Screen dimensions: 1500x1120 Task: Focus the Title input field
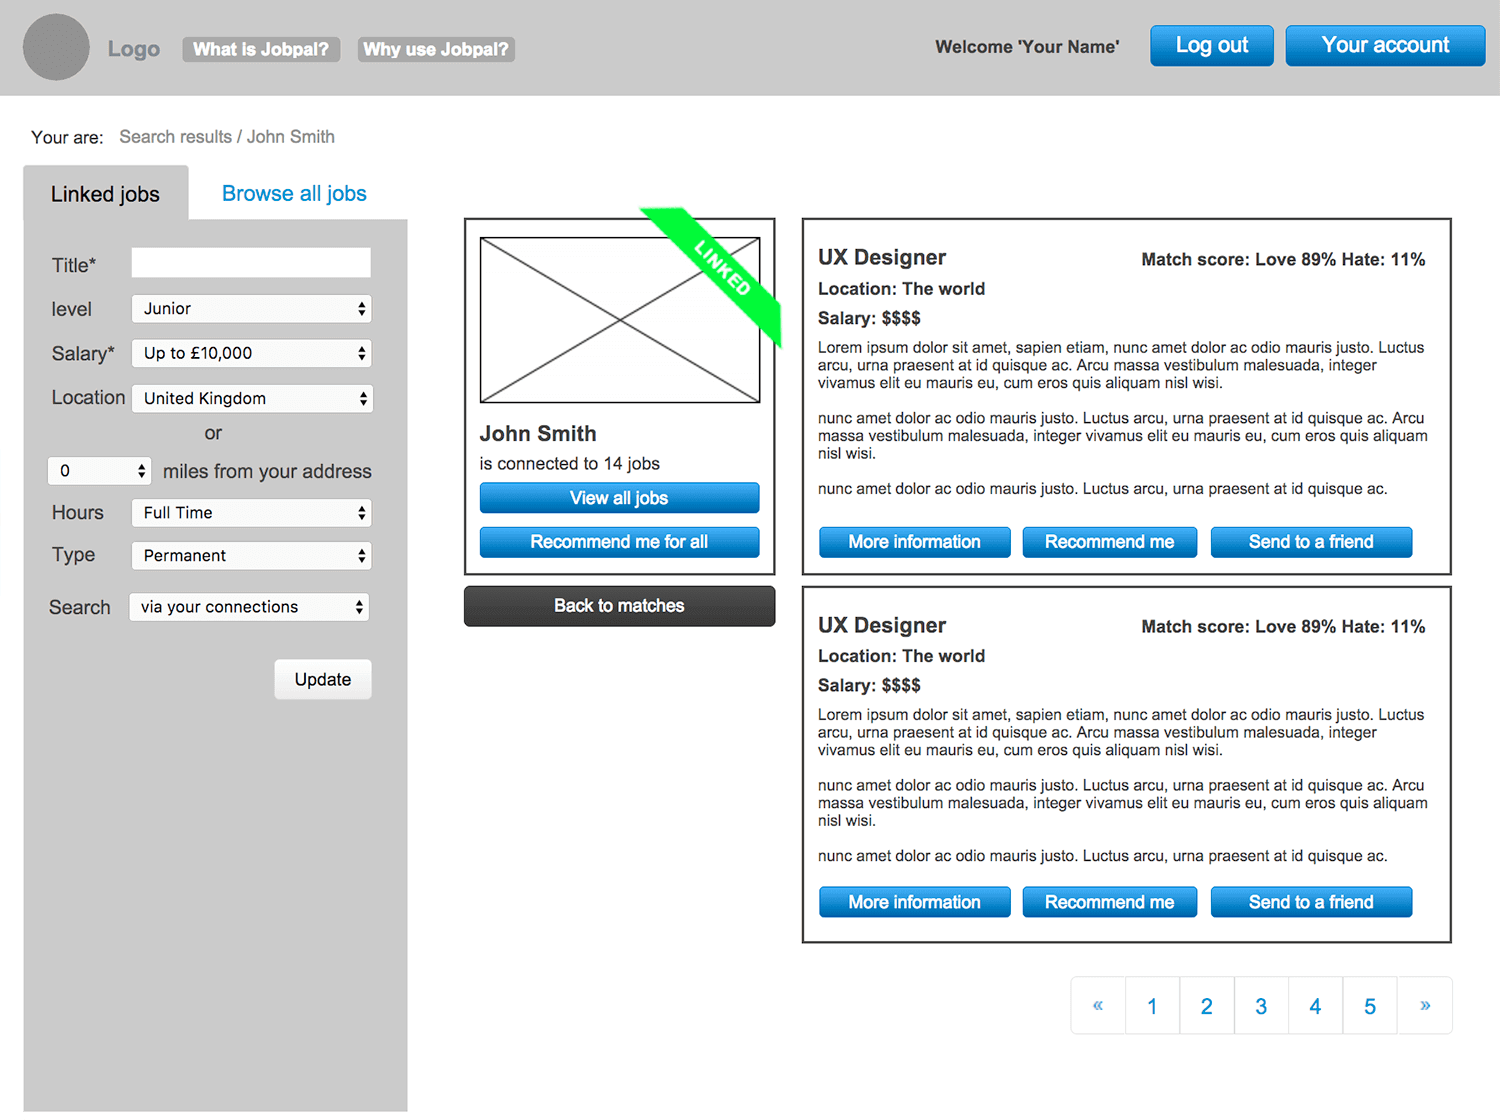pyautogui.click(x=251, y=263)
